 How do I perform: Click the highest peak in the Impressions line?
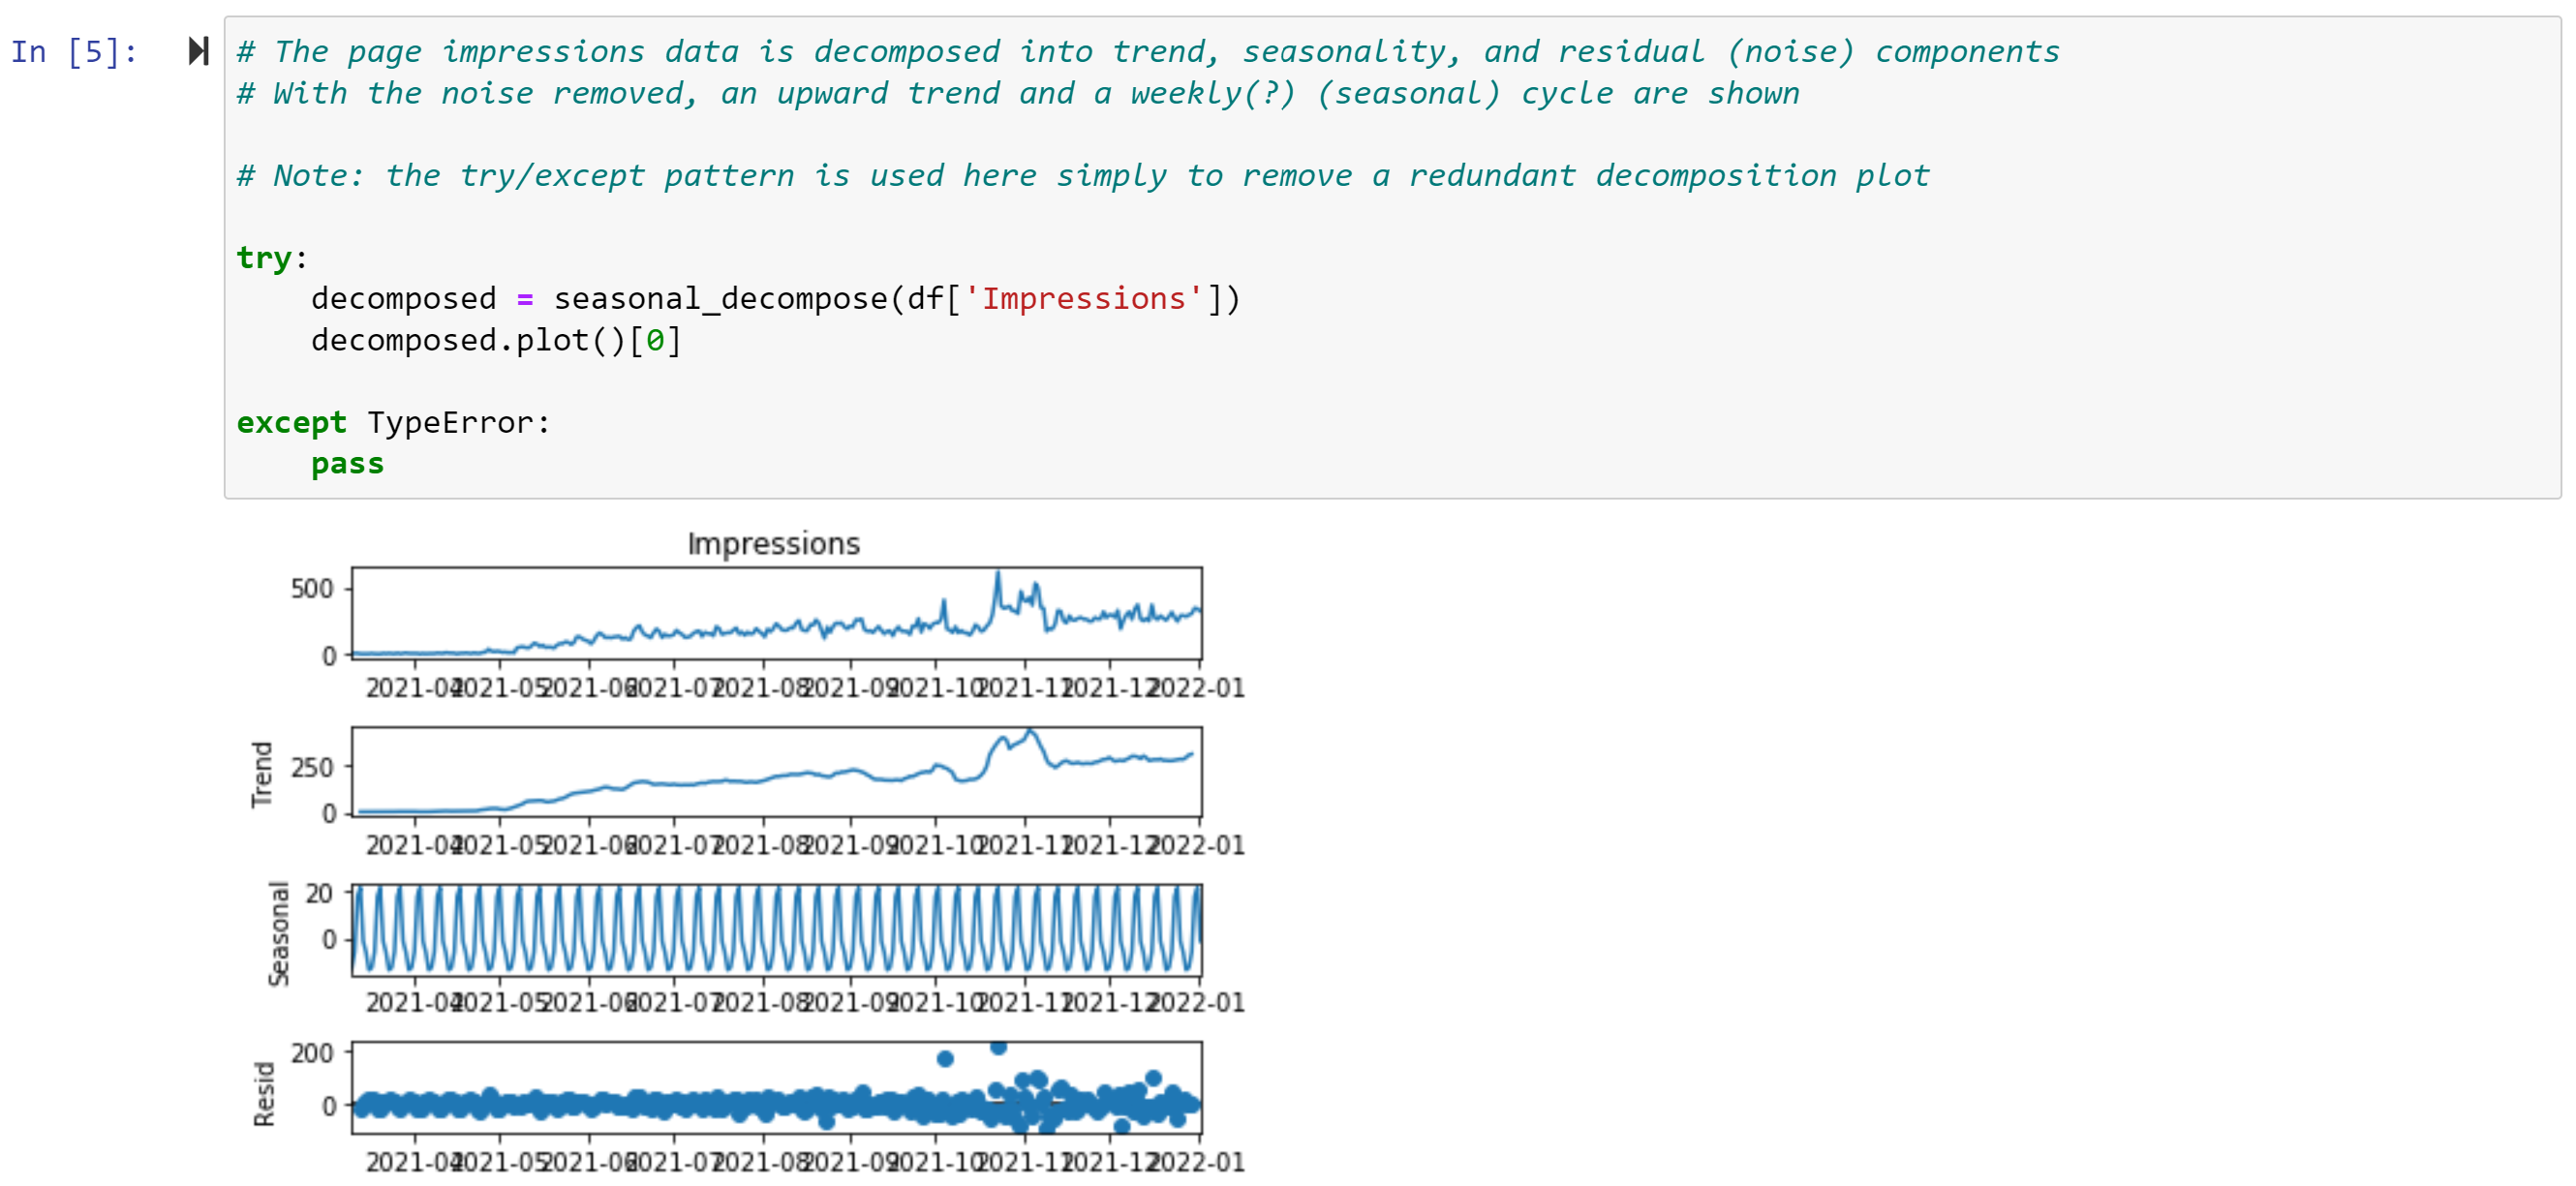click(x=997, y=574)
